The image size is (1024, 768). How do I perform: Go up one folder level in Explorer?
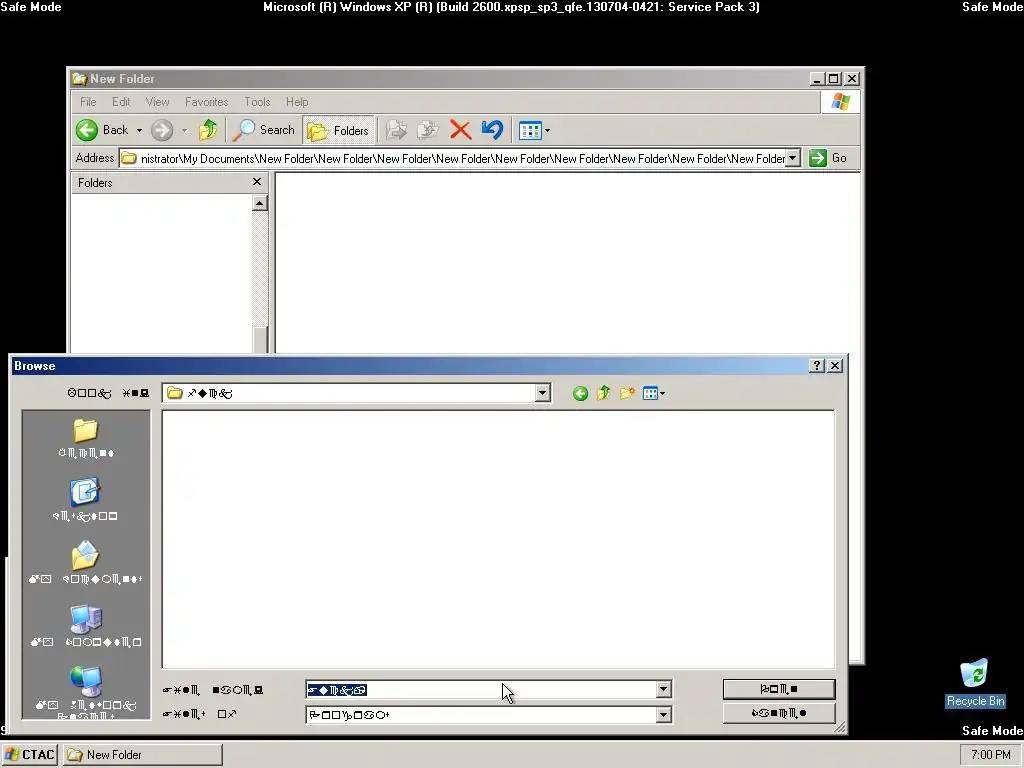[x=208, y=130]
